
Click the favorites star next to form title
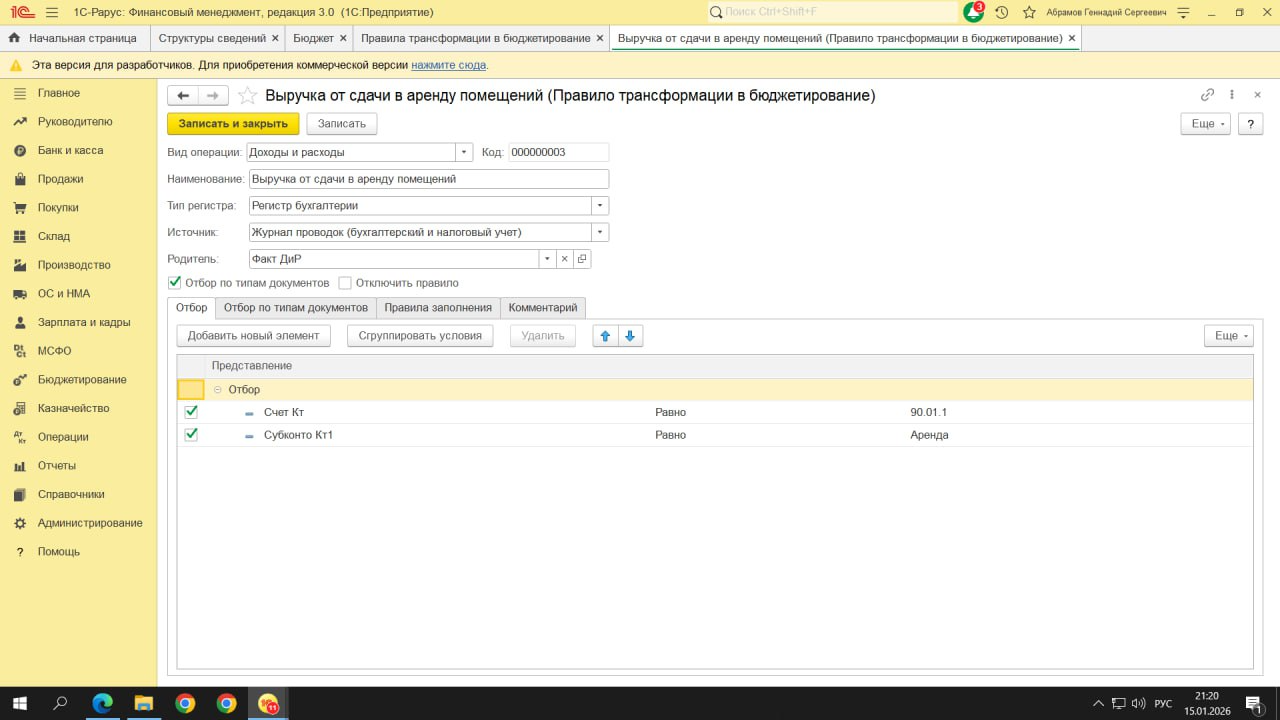[x=247, y=96]
